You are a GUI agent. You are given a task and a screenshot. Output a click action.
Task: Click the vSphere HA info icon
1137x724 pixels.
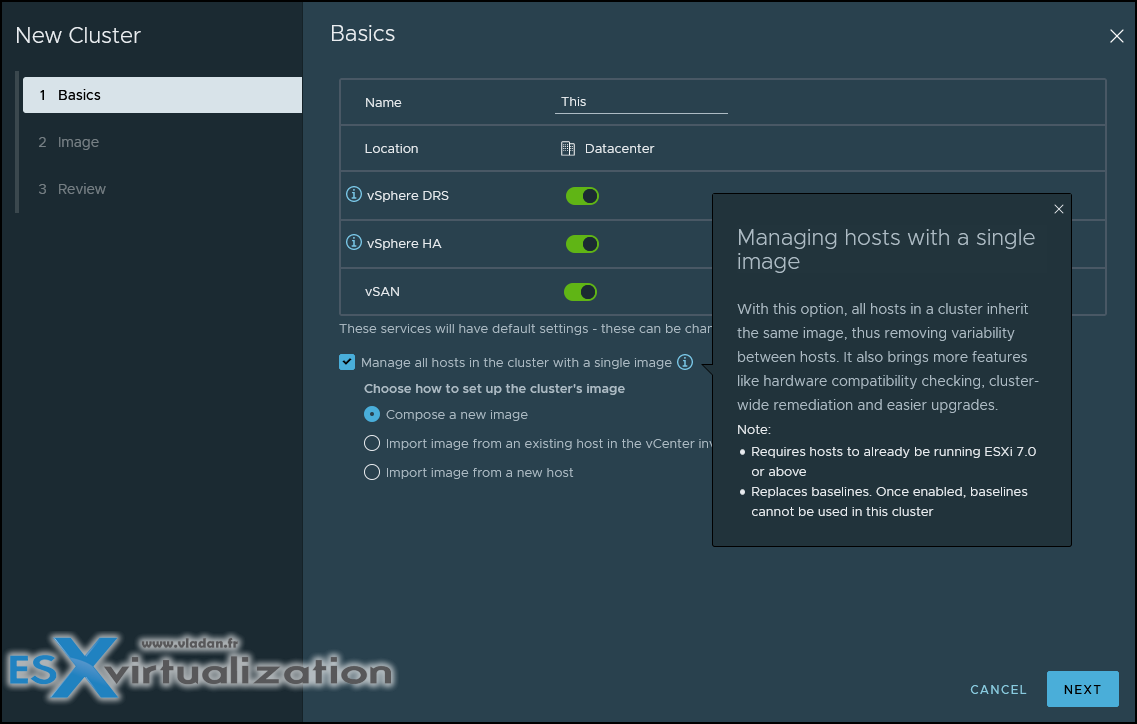(354, 242)
